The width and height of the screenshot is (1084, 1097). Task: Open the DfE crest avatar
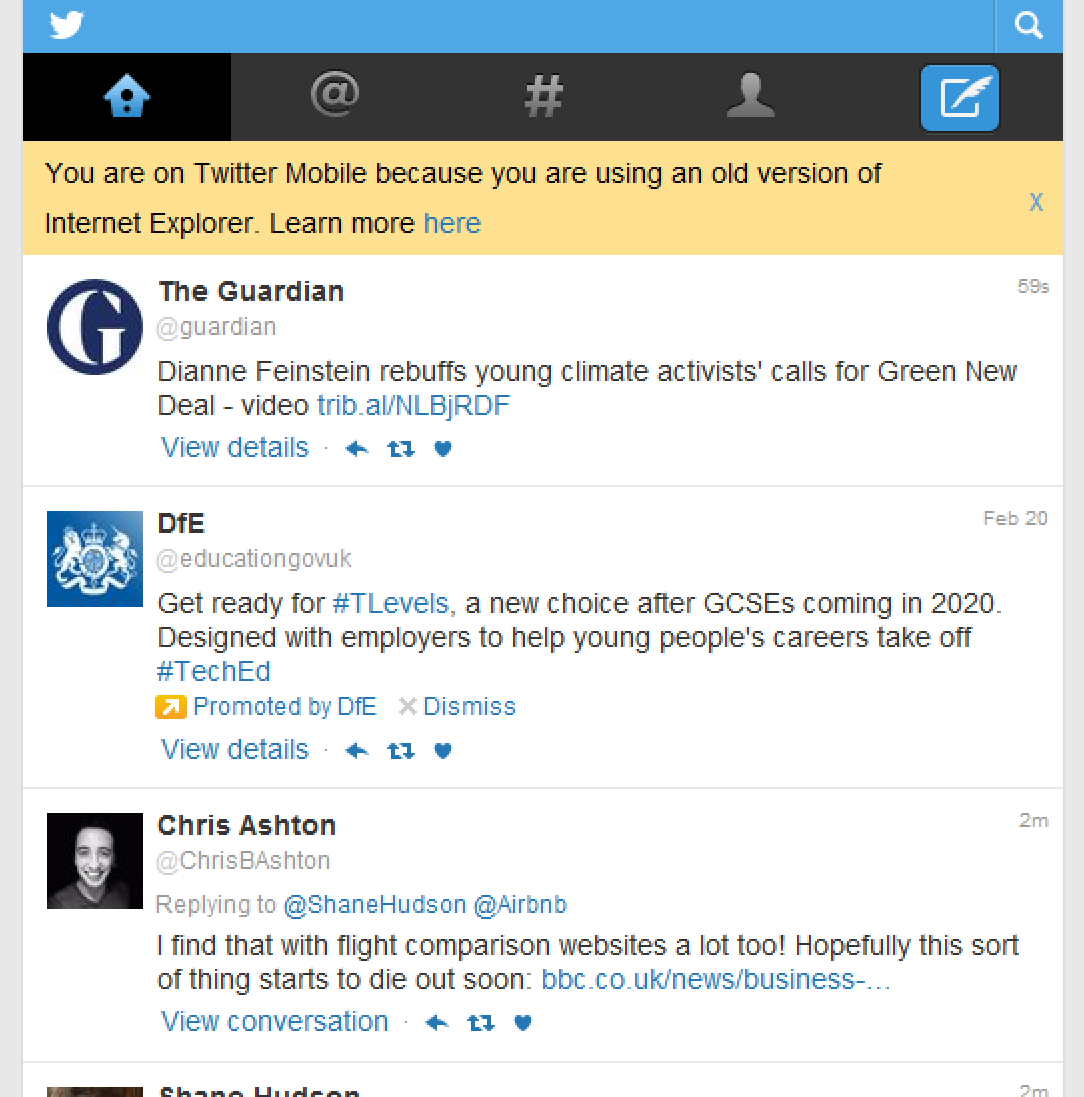tap(94, 558)
